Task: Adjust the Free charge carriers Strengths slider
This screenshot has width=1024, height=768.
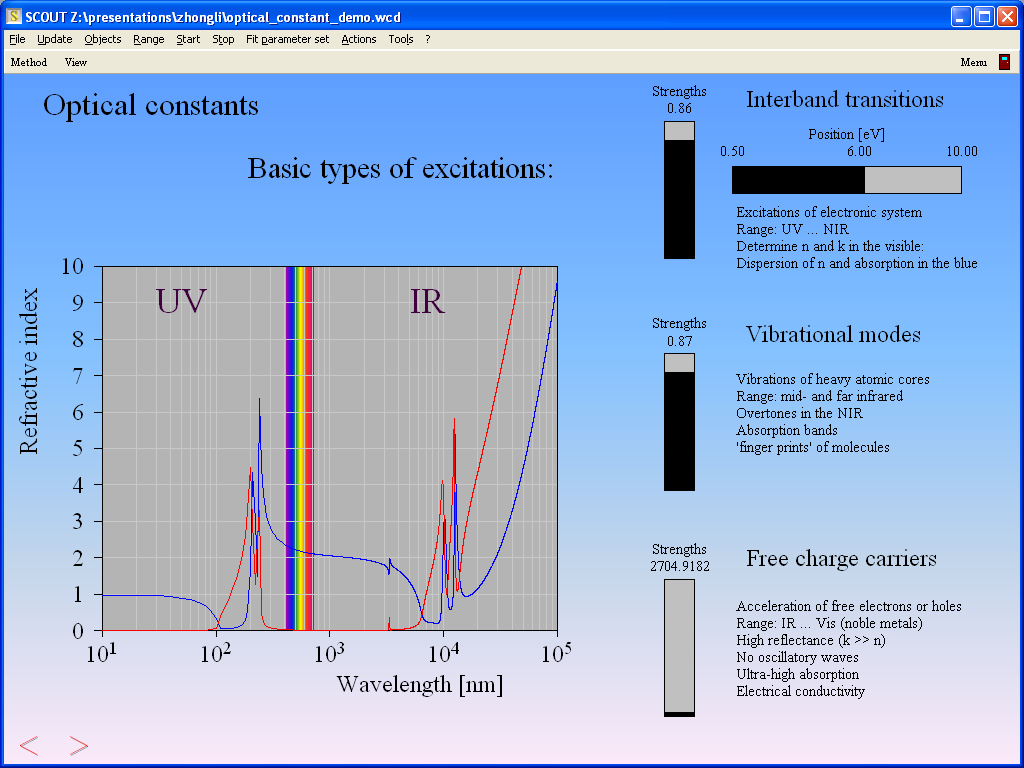Action: tap(679, 648)
